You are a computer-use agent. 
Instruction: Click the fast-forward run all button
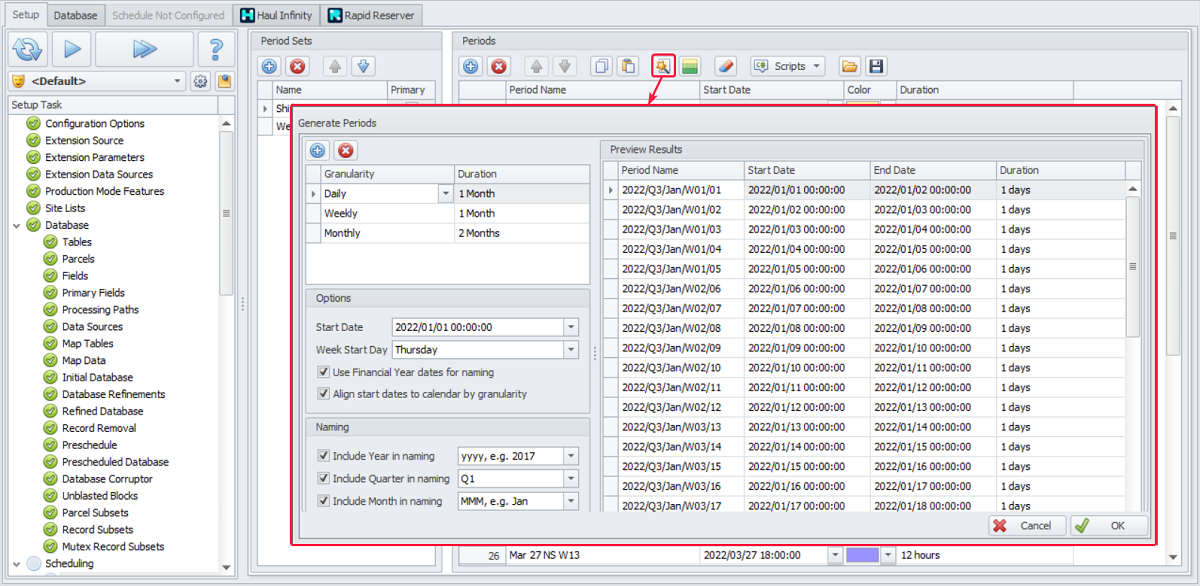pos(145,49)
